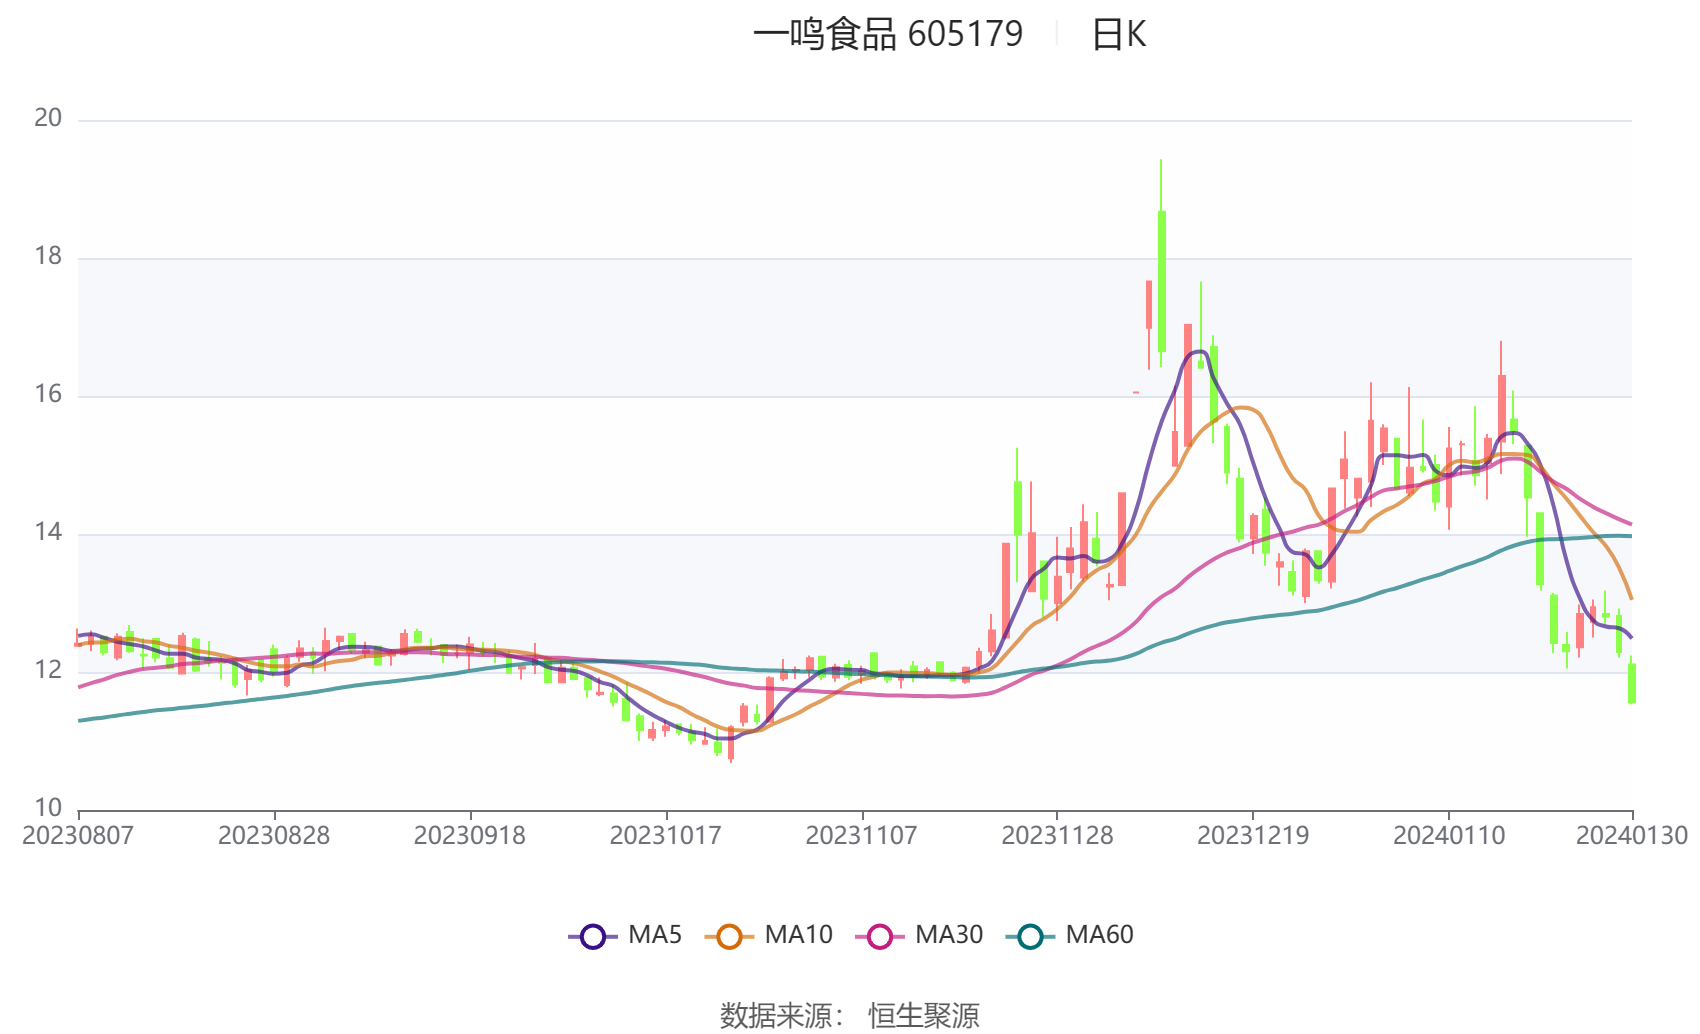
Task: Toggle the MA5 legend marker
Action: [593, 936]
